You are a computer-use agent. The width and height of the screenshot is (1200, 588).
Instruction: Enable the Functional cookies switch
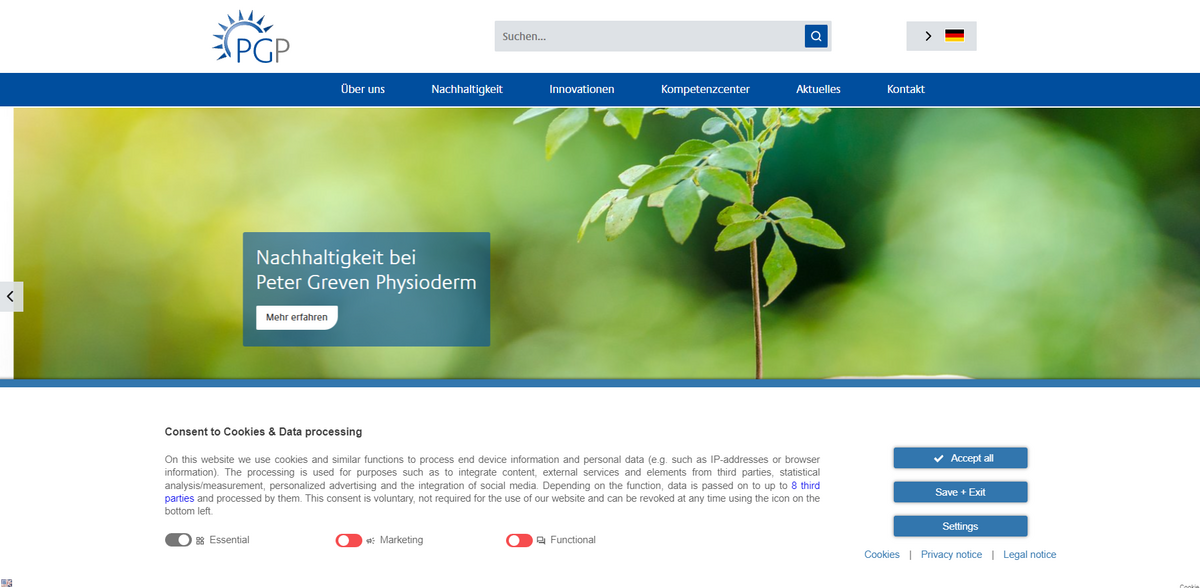pyautogui.click(x=519, y=540)
